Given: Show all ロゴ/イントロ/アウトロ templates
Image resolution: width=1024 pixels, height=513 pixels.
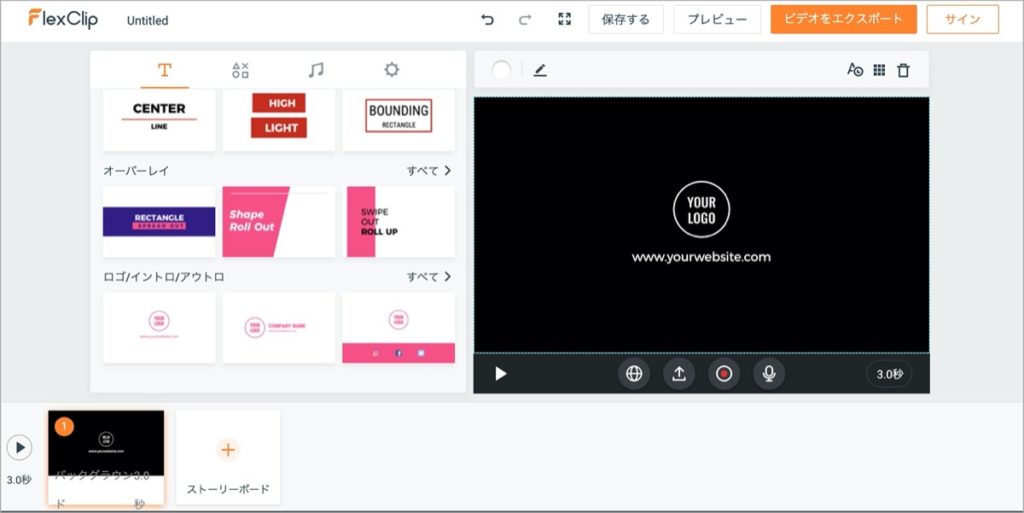Looking at the screenshot, I should pos(429,277).
